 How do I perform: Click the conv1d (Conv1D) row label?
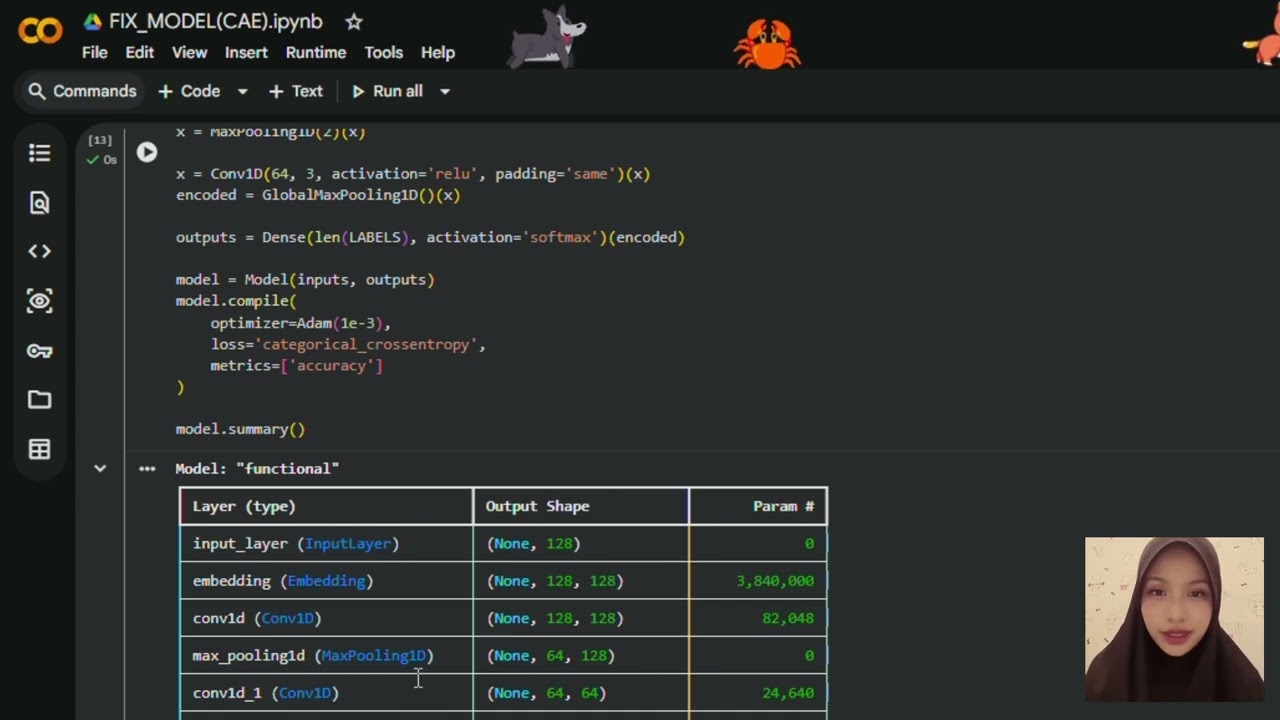click(257, 618)
